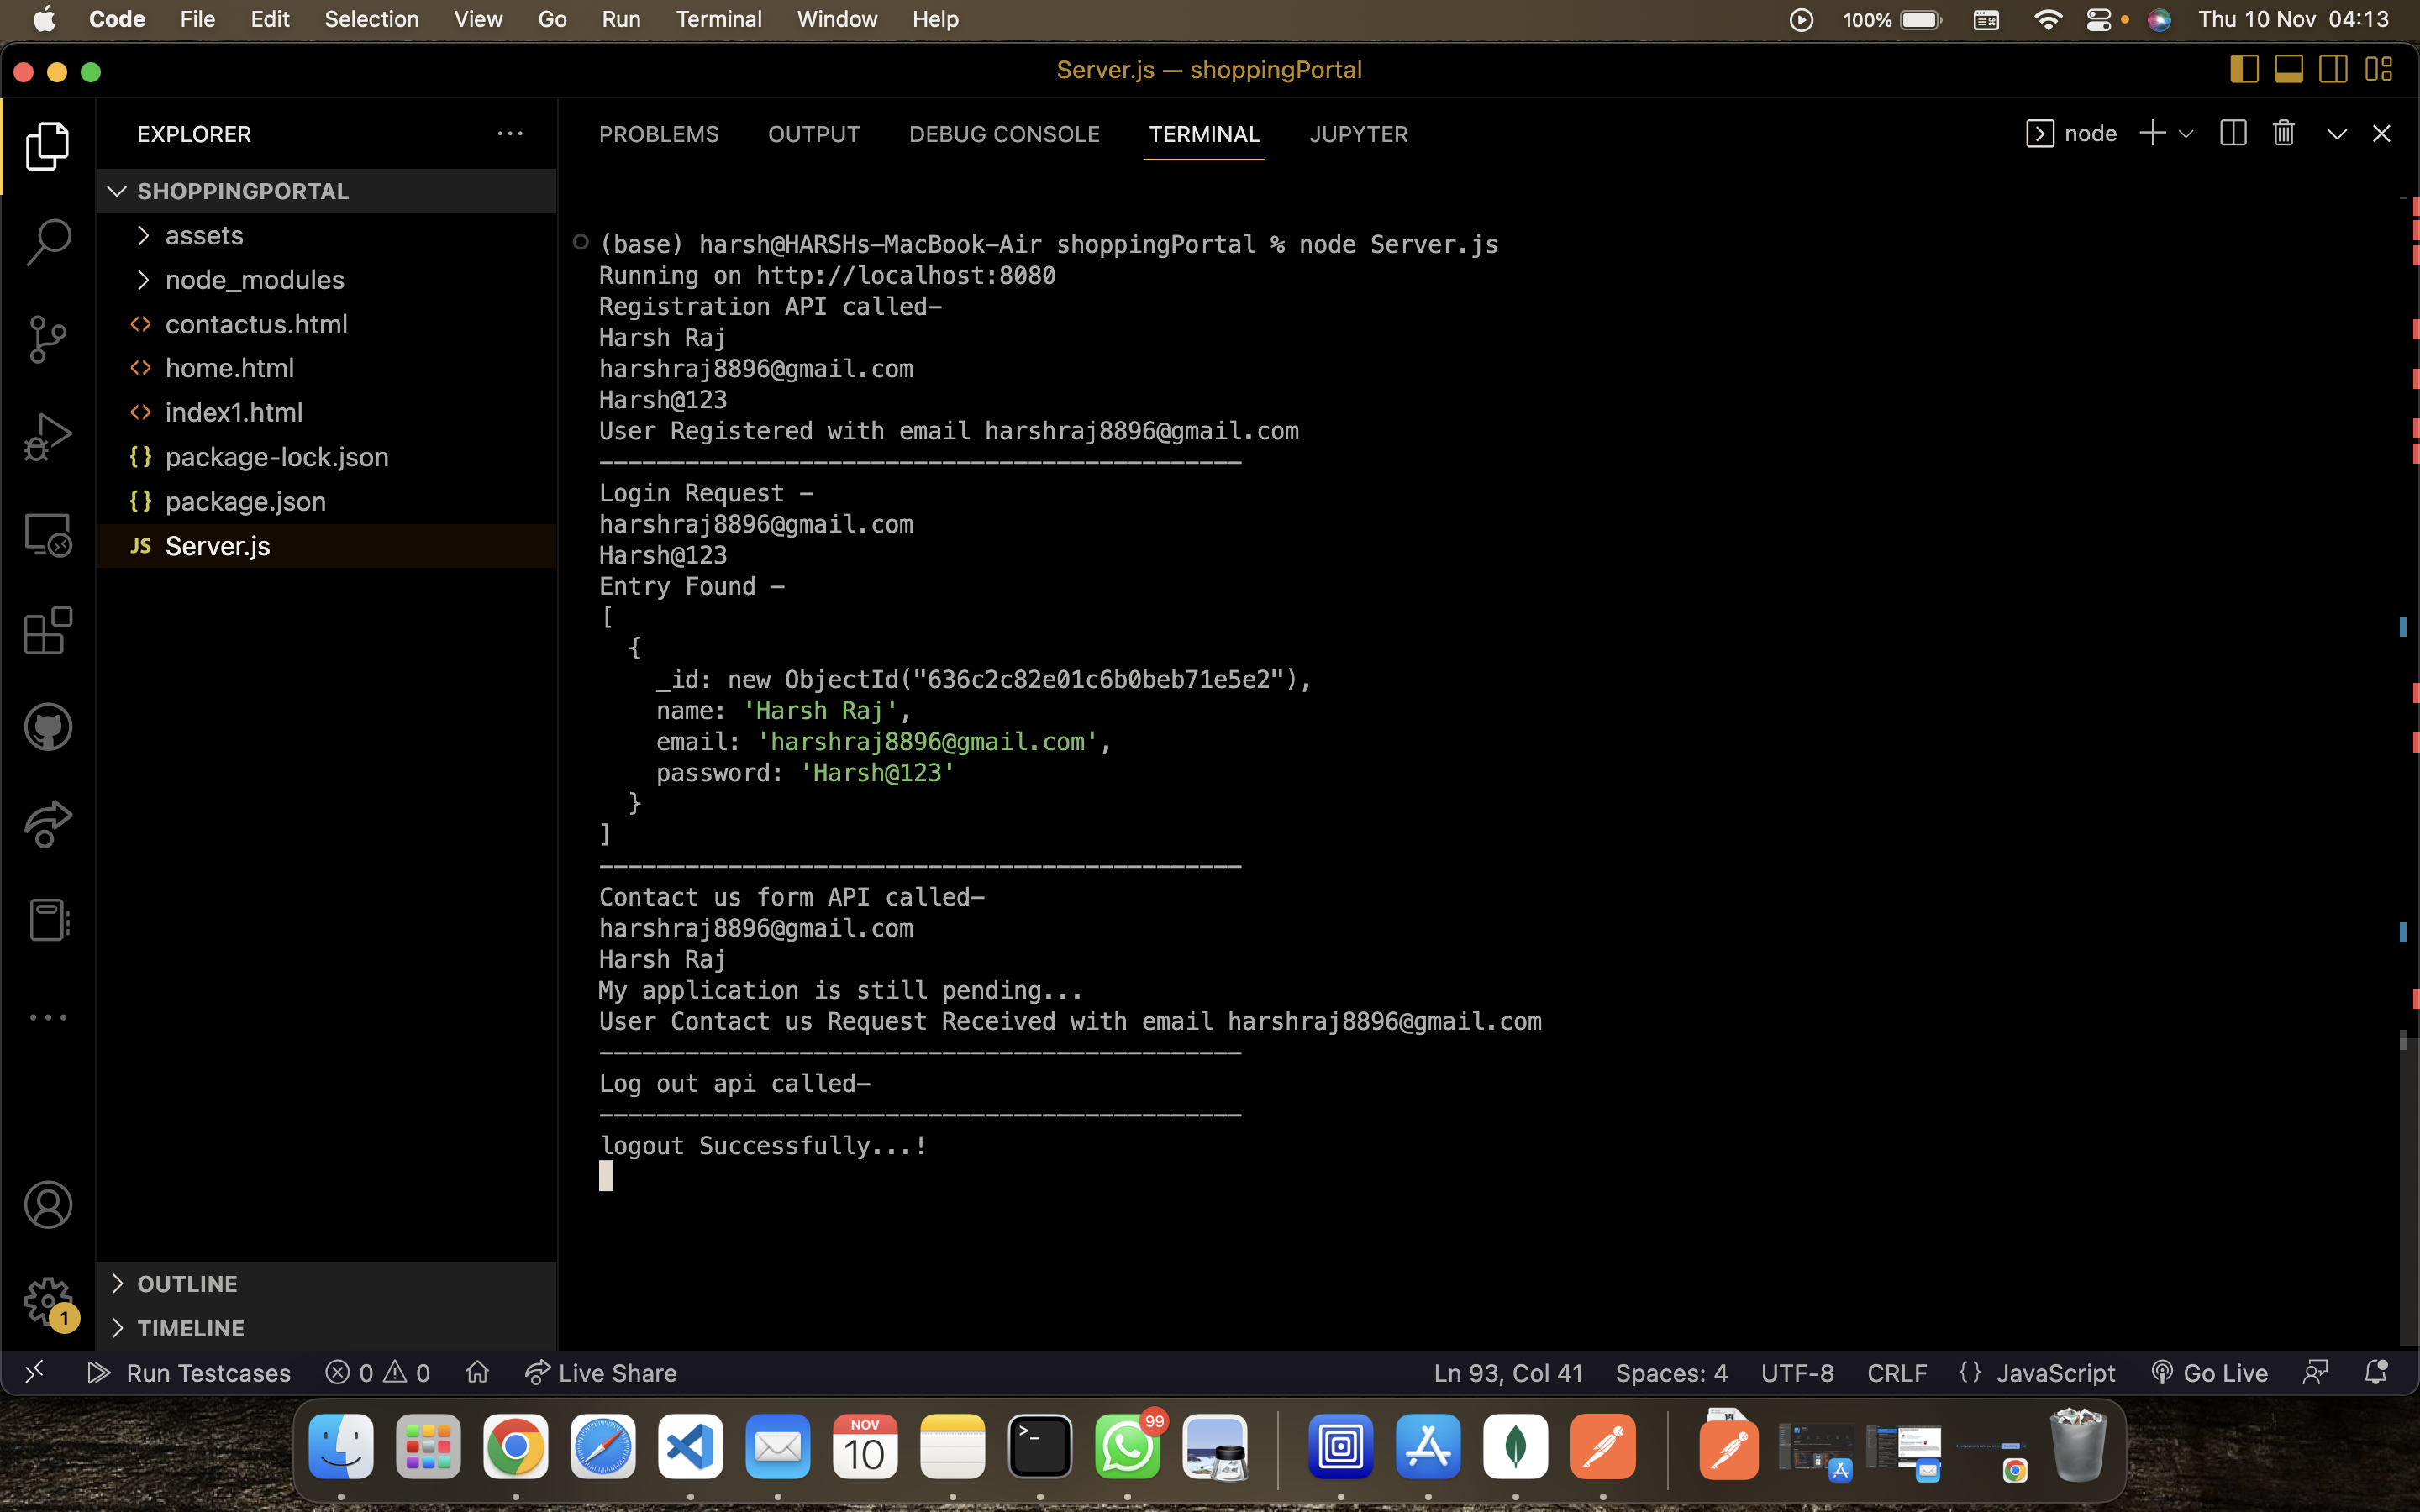2420x1512 pixels.
Task: Click Run Testcases in status bar
Action: (x=189, y=1372)
